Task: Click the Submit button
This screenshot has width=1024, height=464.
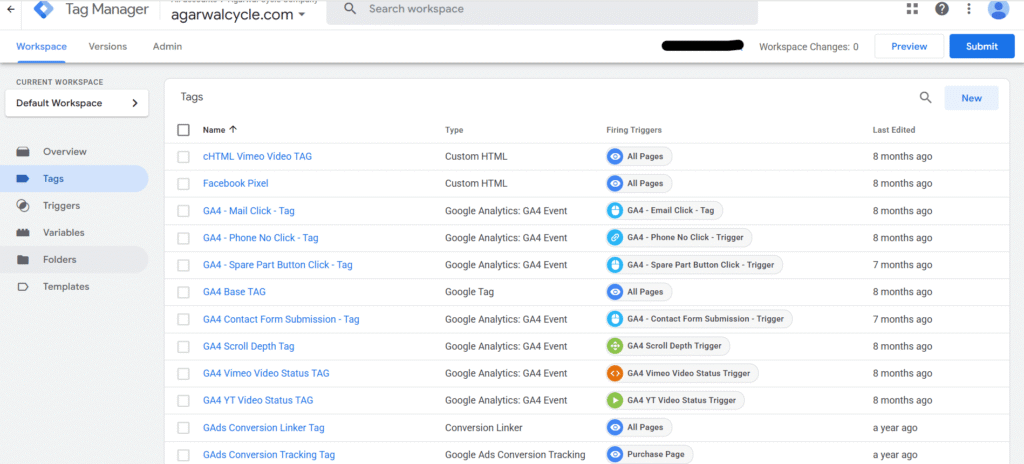Action: [x=982, y=46]
